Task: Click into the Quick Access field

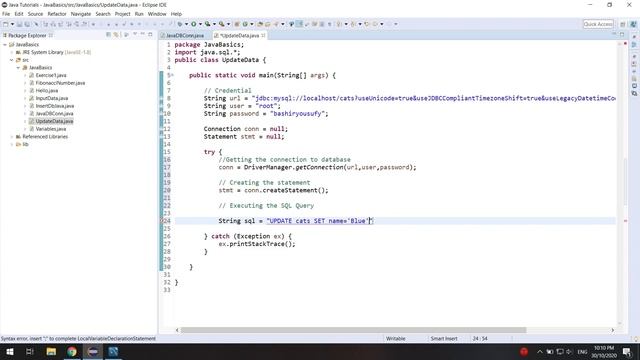Action: tap(598, 24)
